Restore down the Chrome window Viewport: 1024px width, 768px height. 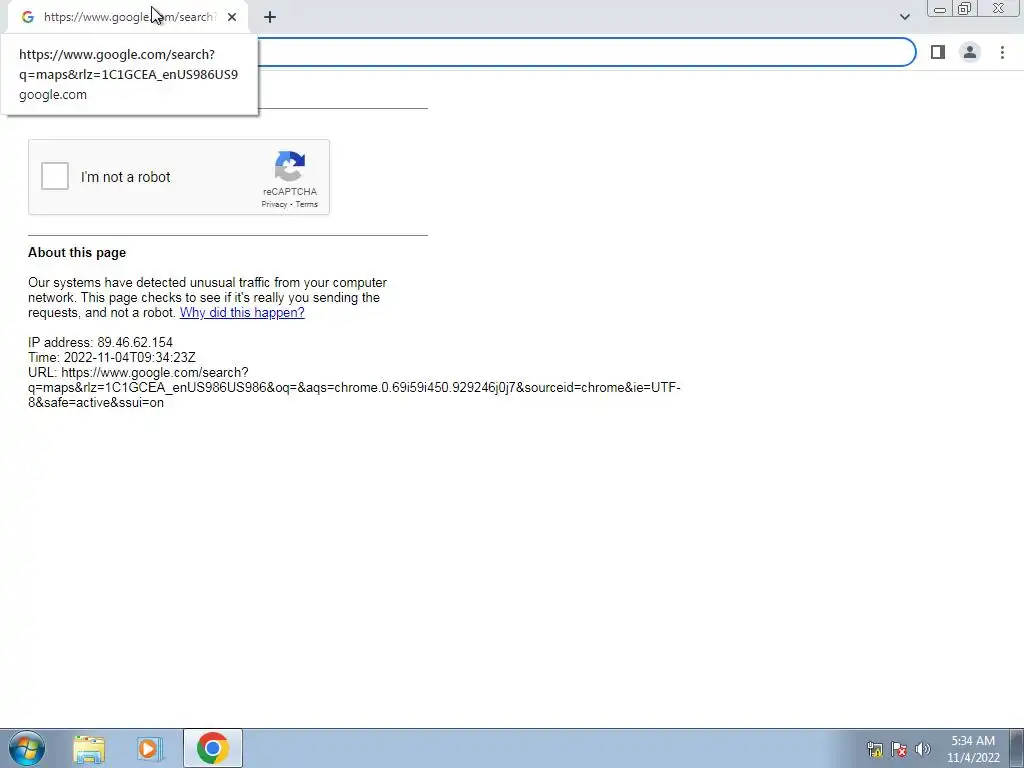pyautogui.click(x=965, y=8)
